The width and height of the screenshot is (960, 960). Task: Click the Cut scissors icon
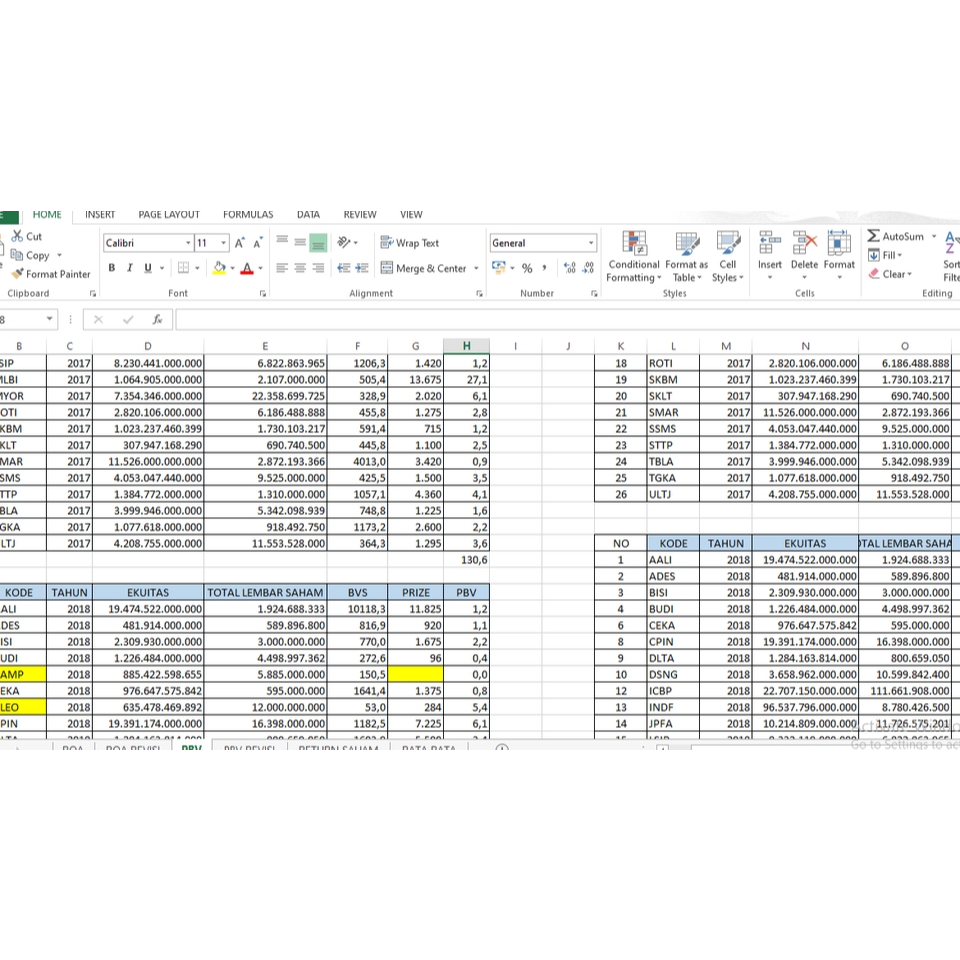click(x=17, y=236)
